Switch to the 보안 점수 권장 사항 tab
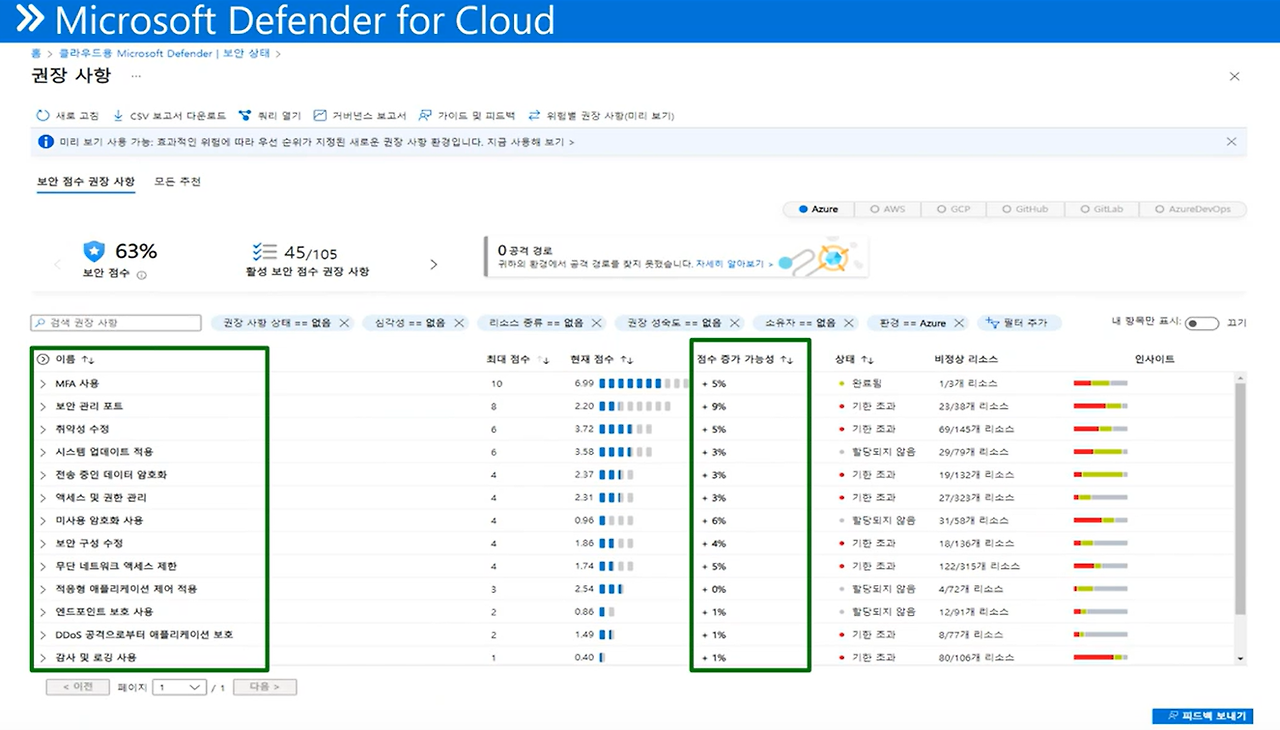This screenshot has width=1280, height=730. (86, 182)
